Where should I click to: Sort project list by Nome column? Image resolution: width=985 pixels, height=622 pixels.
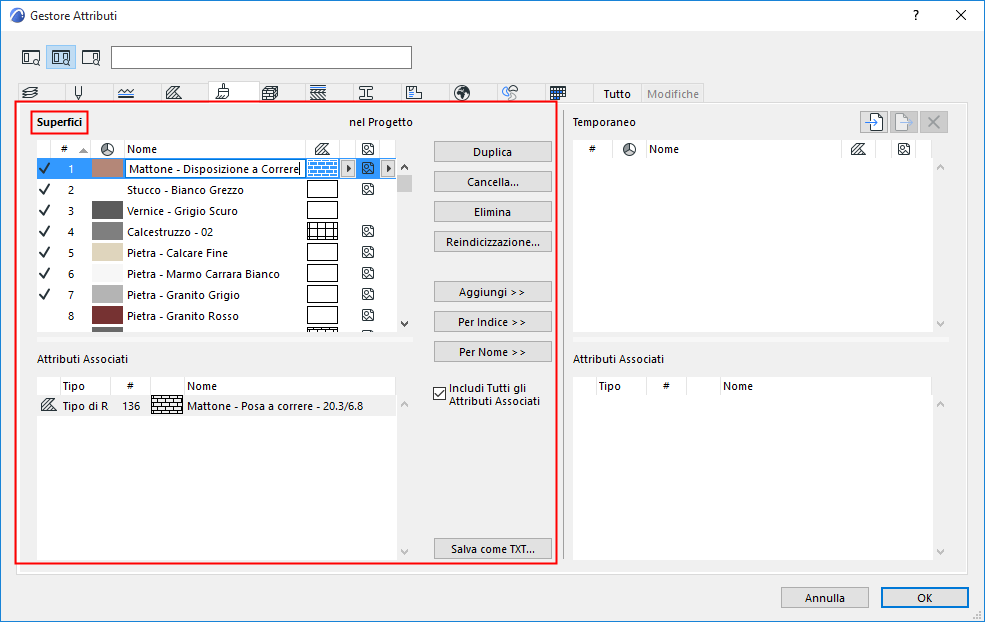tap(215, 149)
